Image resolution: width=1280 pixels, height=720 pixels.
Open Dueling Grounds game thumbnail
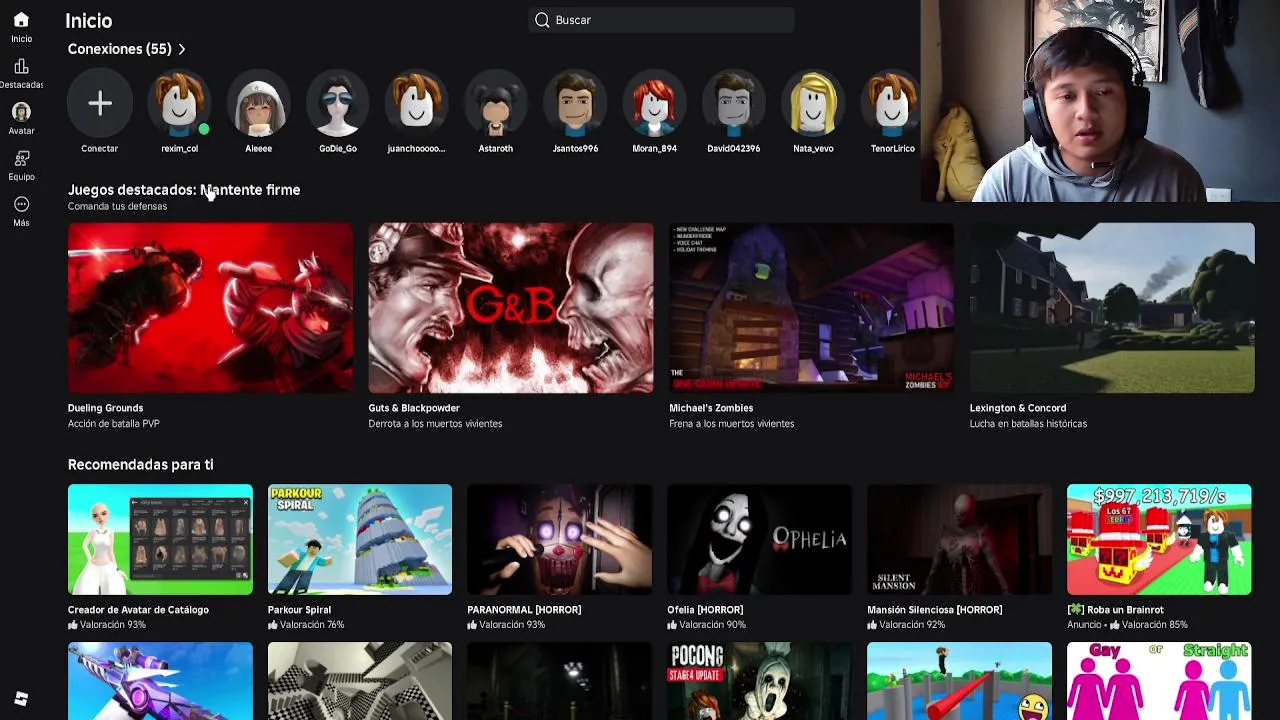click(x=210, y=308)
